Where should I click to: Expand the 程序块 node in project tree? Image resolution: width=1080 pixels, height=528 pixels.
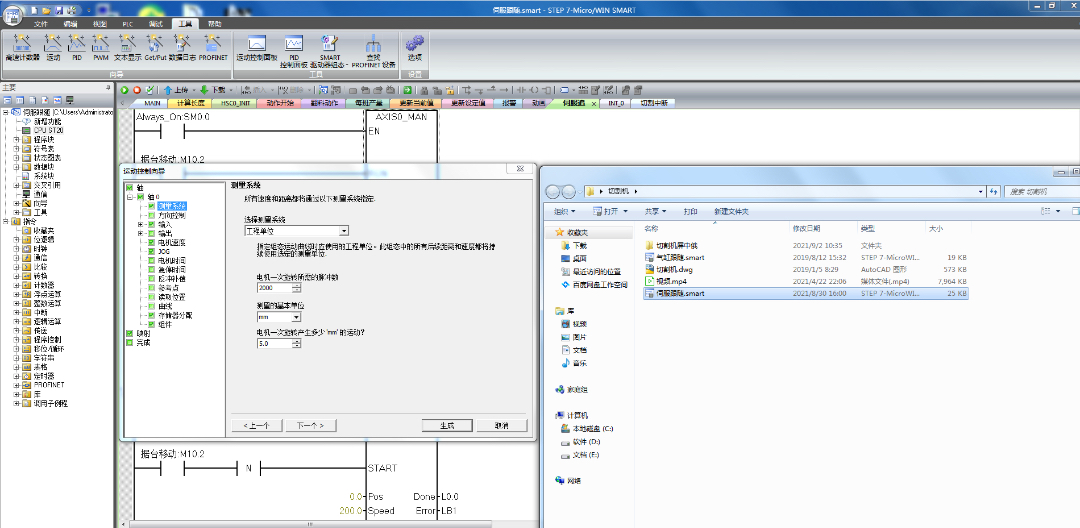(x=17, y=139)
